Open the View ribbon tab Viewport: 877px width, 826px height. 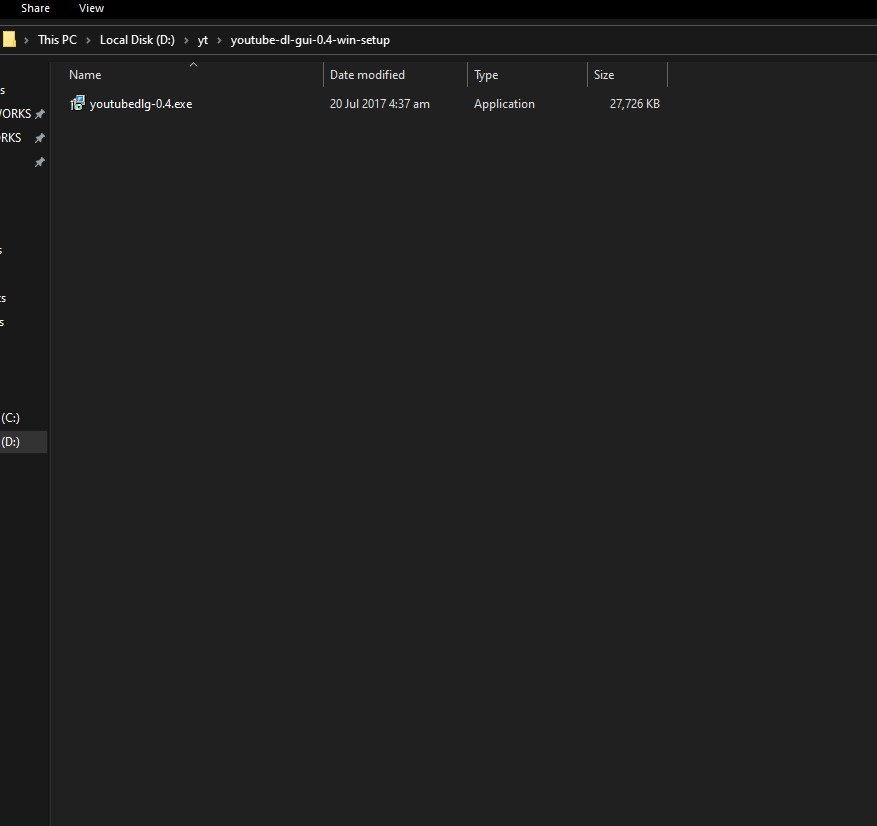91,8
